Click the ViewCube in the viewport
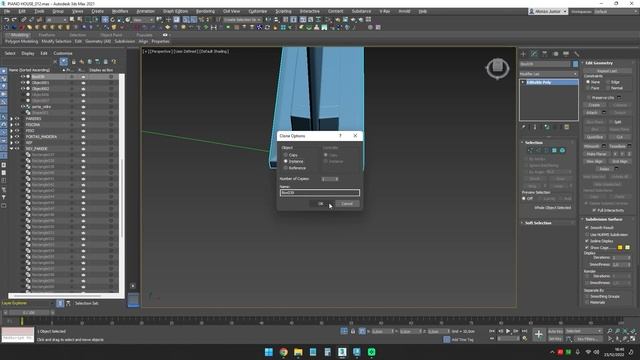Screen dimensions: 640x360 click(x=498, y=67)
